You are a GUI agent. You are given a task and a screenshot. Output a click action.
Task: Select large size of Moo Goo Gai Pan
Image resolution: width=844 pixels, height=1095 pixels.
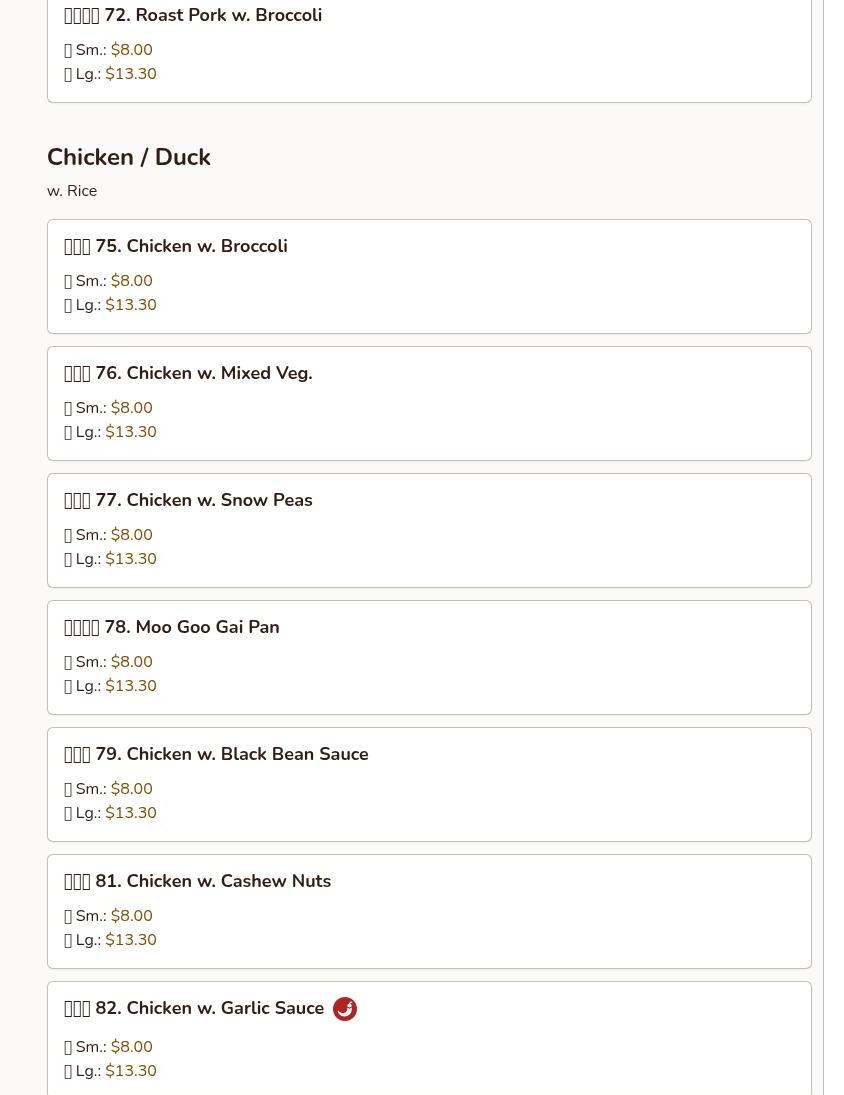(111, 687)
